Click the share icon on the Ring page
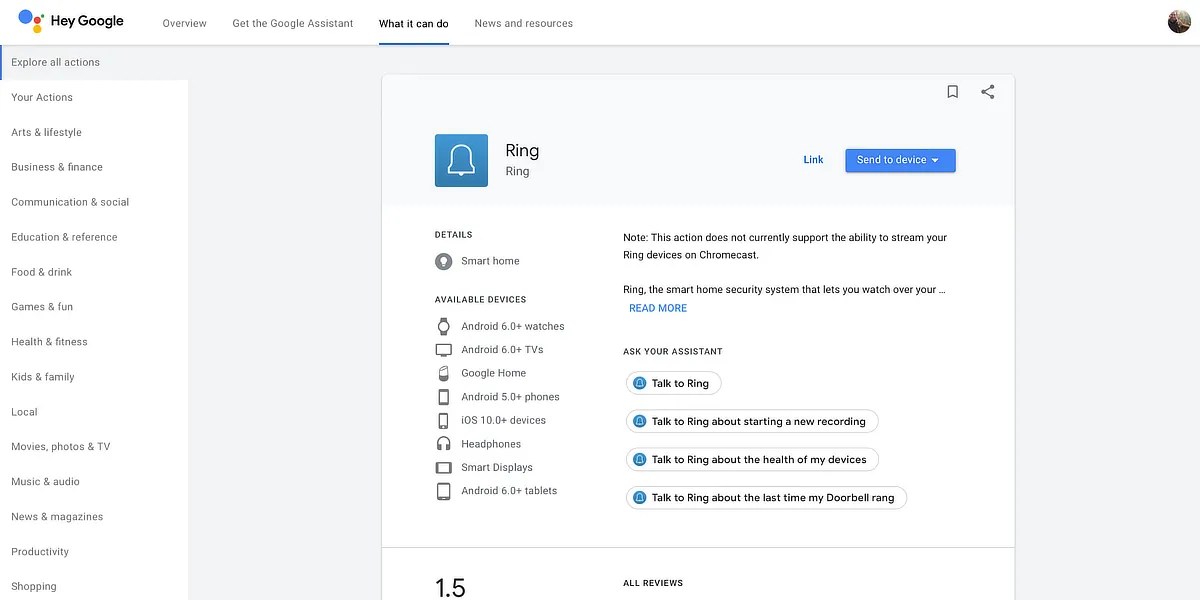Image resolution: width=1200 pixels, height=600 pixels. pos(988,91)
